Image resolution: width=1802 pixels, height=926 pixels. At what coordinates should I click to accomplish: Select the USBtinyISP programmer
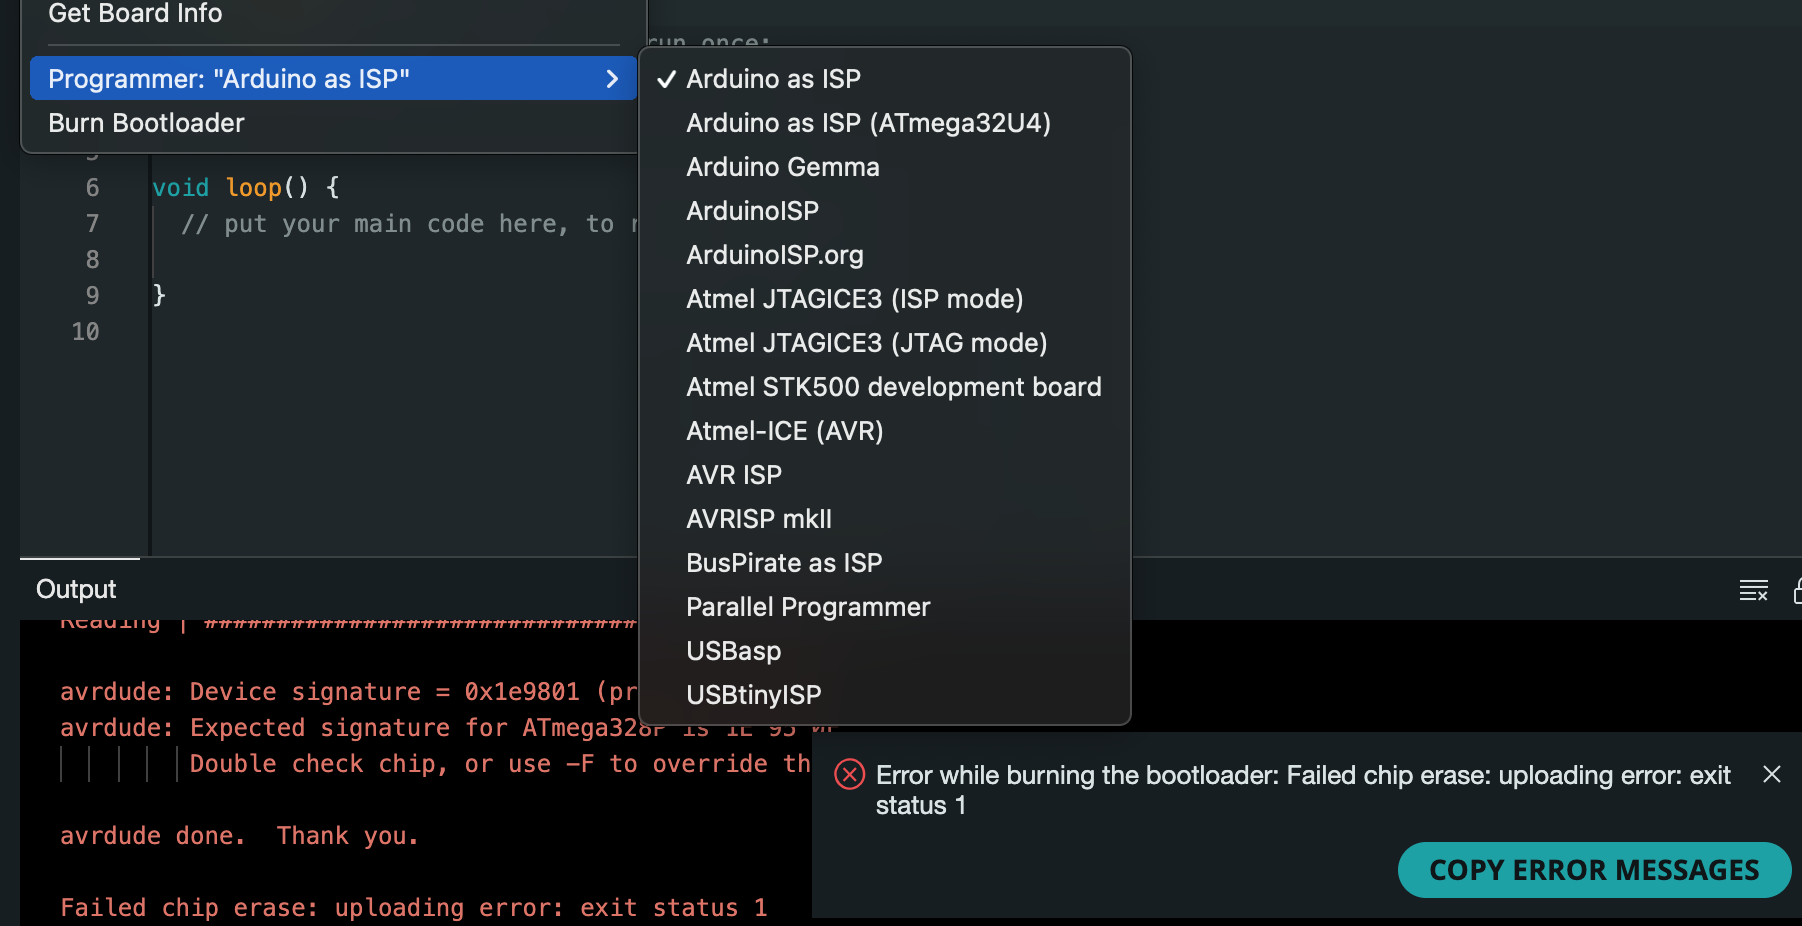point(753,695)
